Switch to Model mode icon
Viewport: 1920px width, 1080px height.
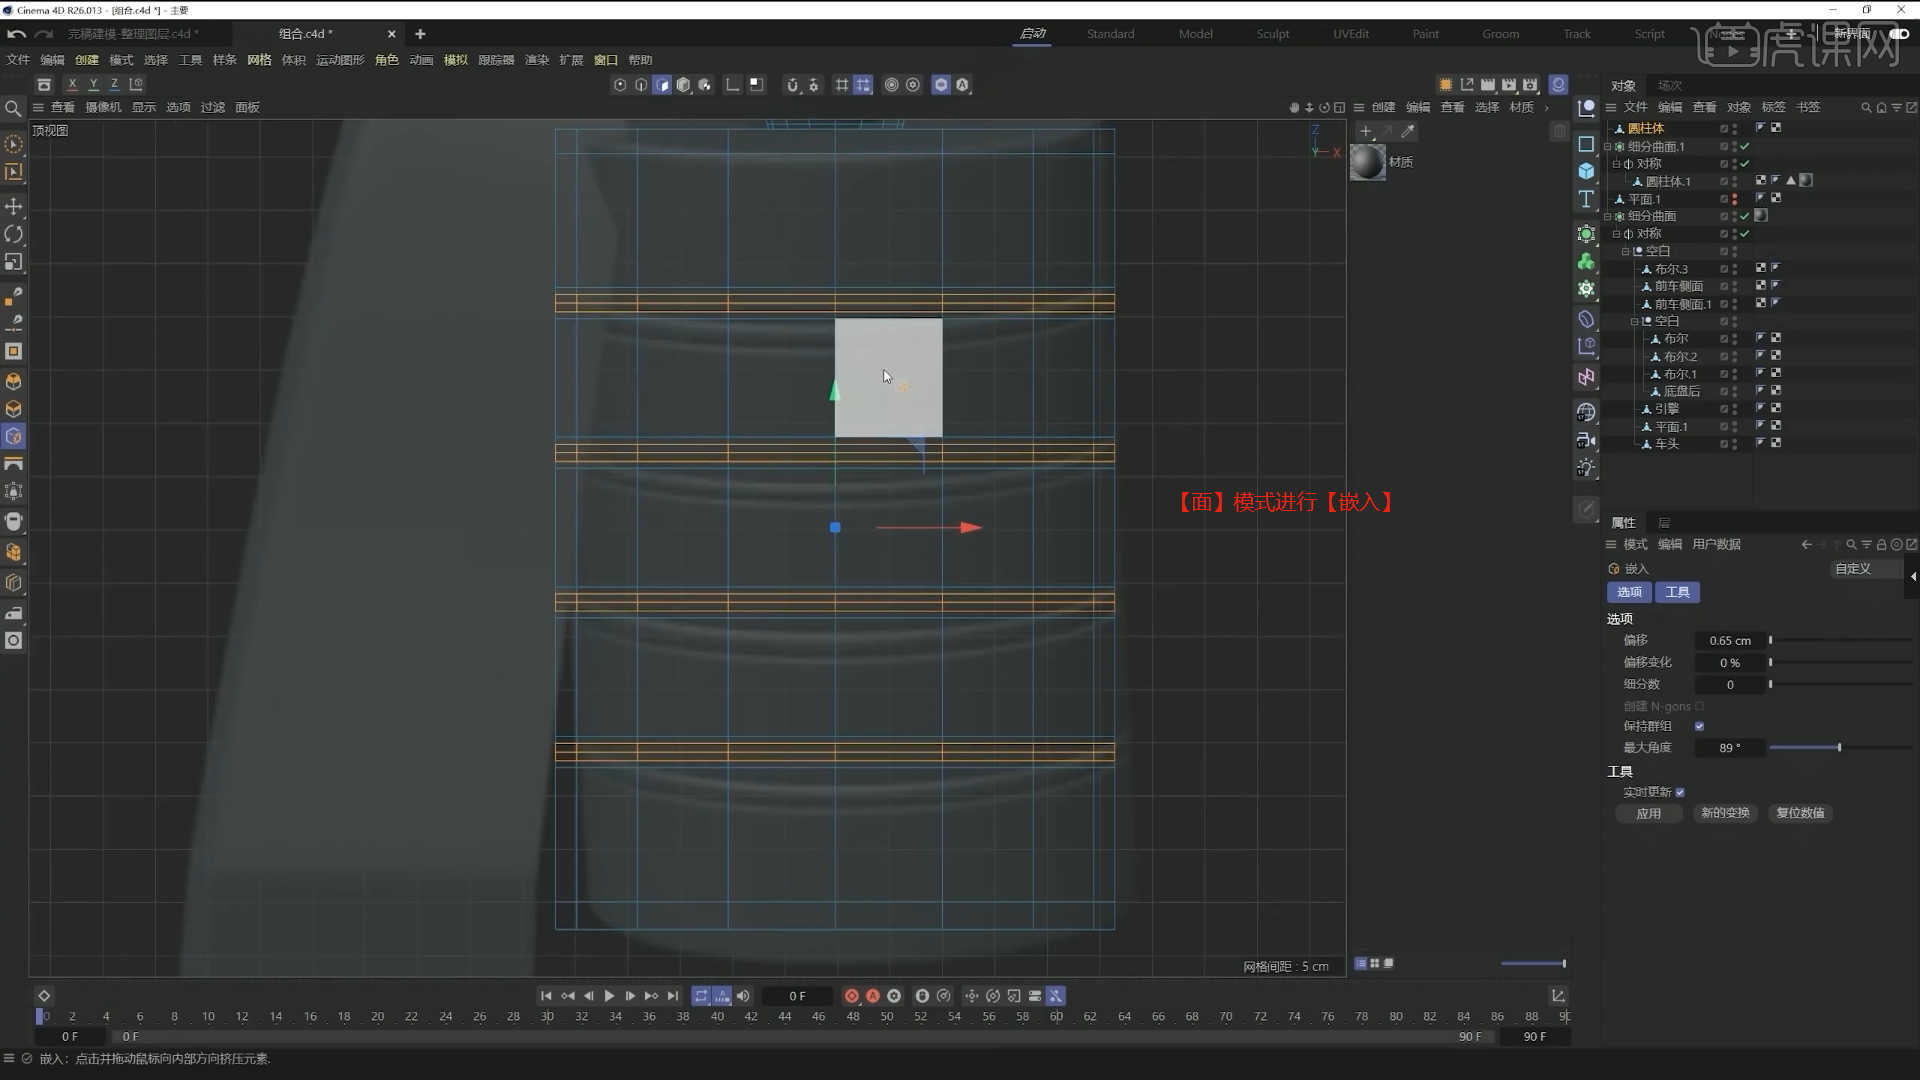click(x=683, y=85)
